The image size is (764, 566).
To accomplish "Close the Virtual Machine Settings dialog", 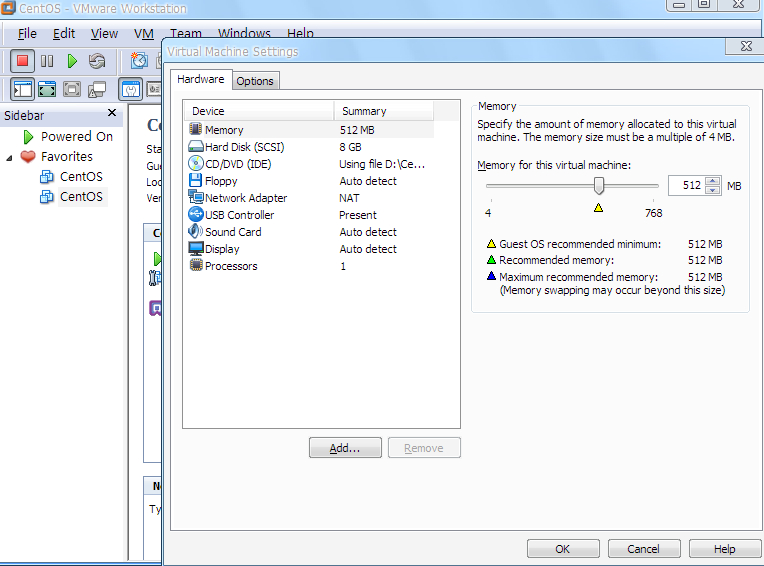I will tap(746, 46).
